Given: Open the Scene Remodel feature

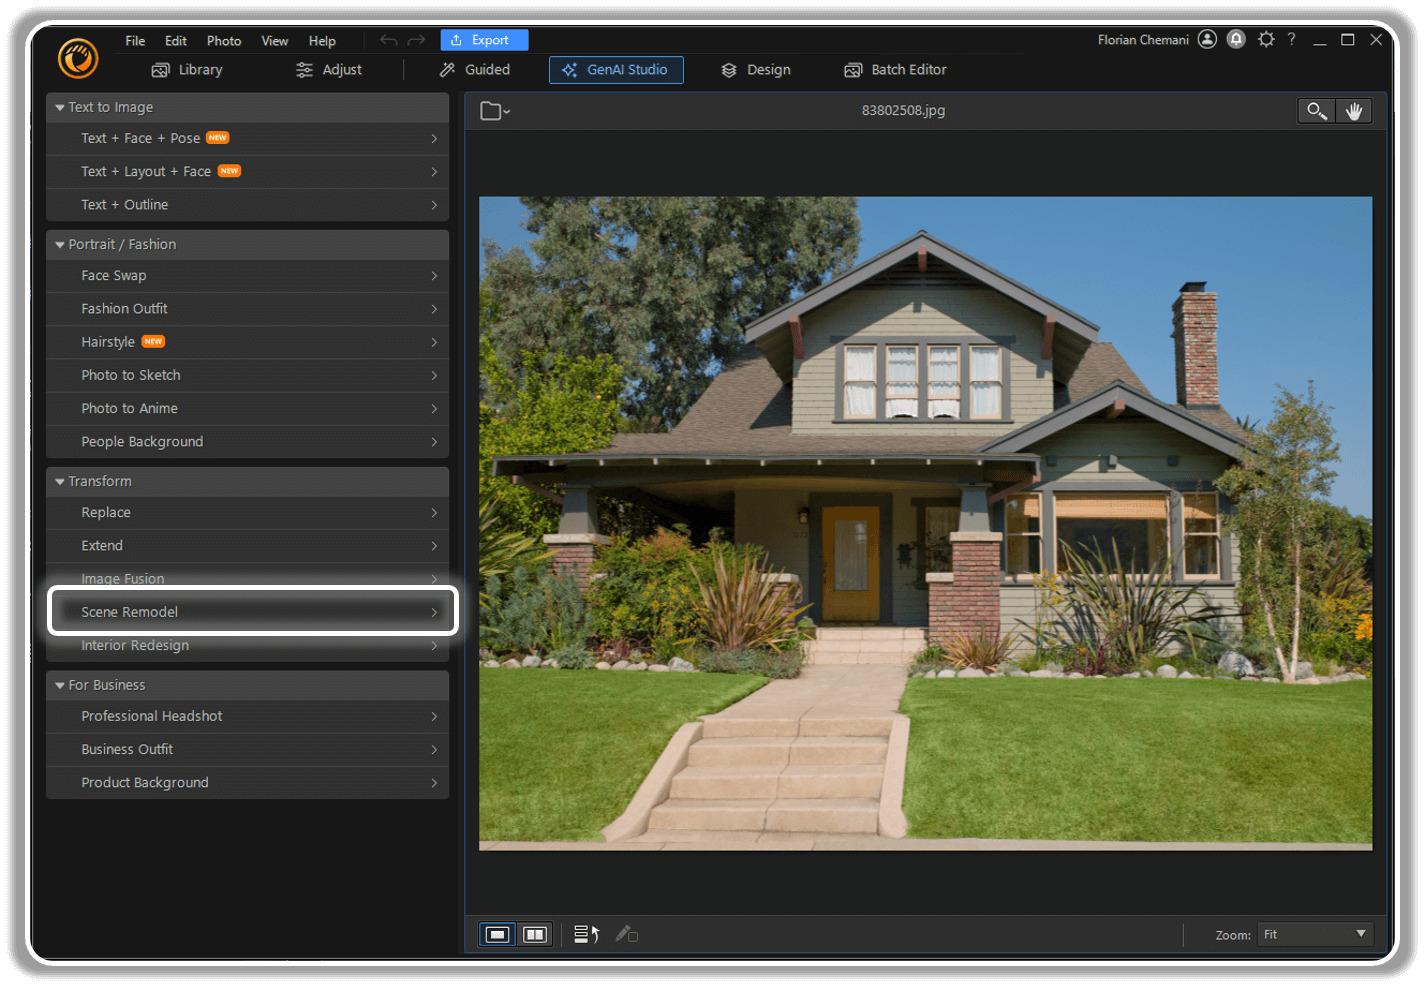Looking at the screenshot, I should coord(252,611).
